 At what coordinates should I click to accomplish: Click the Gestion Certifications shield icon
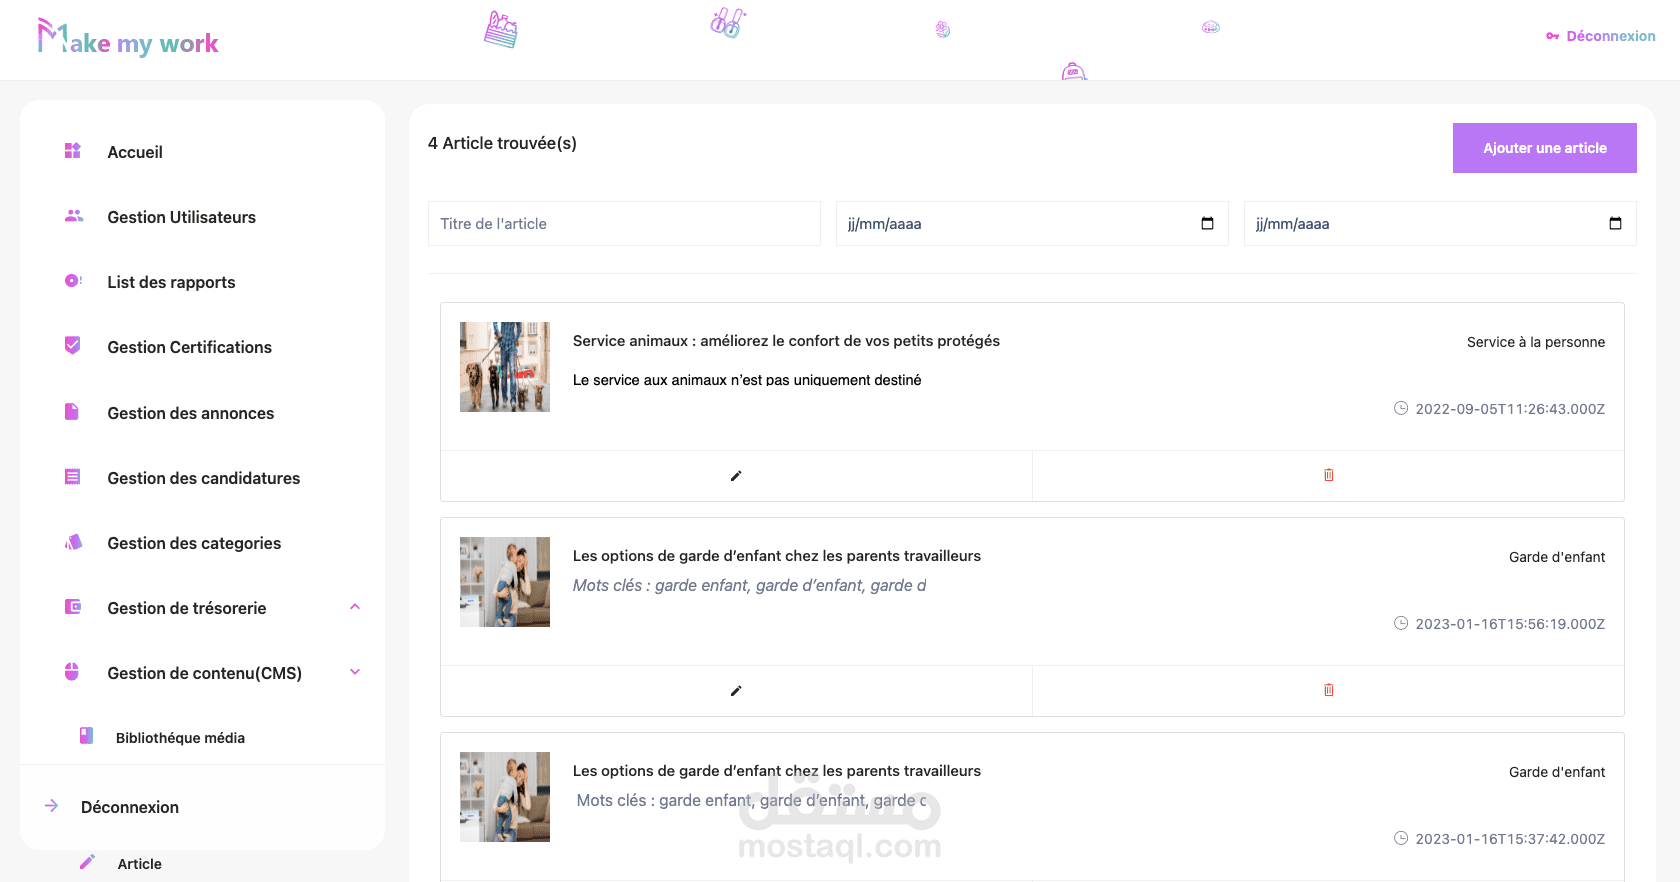click(72, 345)
